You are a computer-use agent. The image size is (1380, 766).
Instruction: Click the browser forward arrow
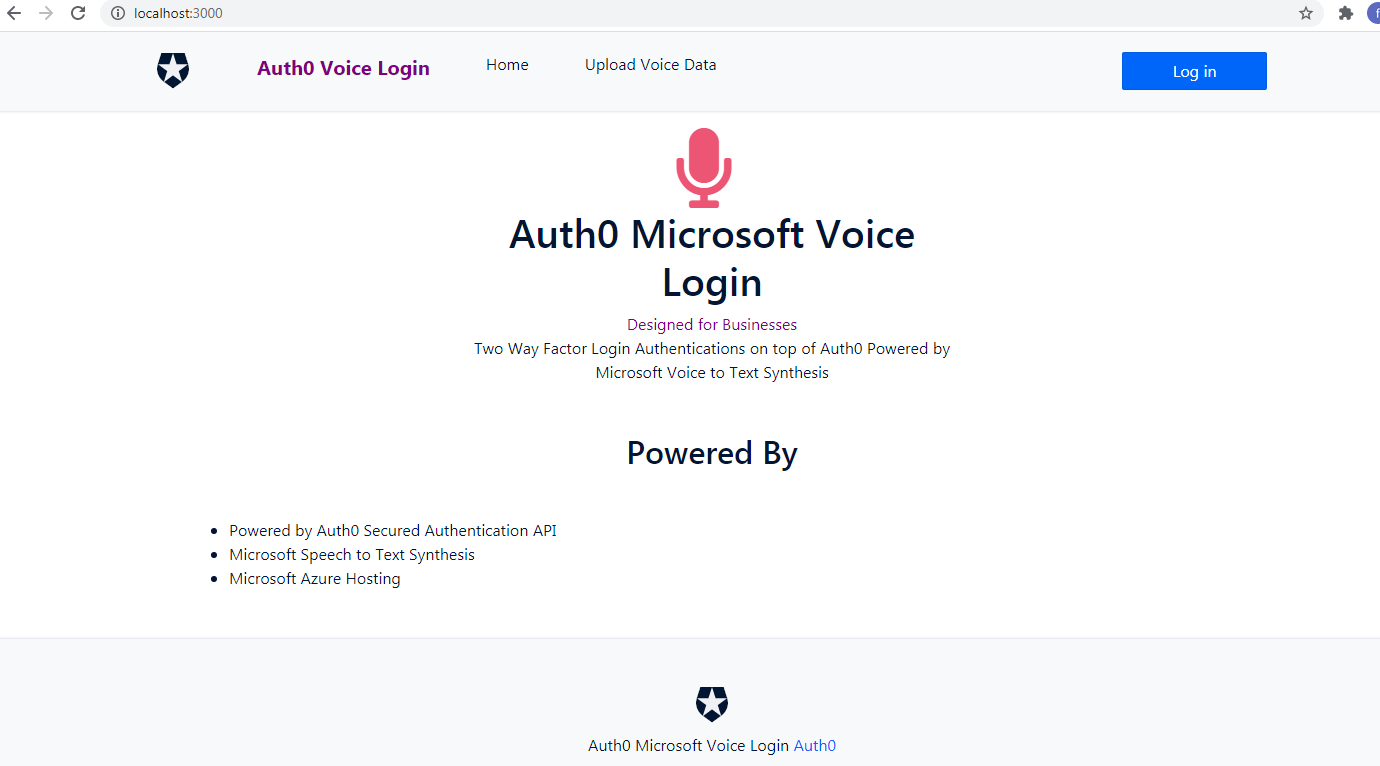[x=46, y=13]
